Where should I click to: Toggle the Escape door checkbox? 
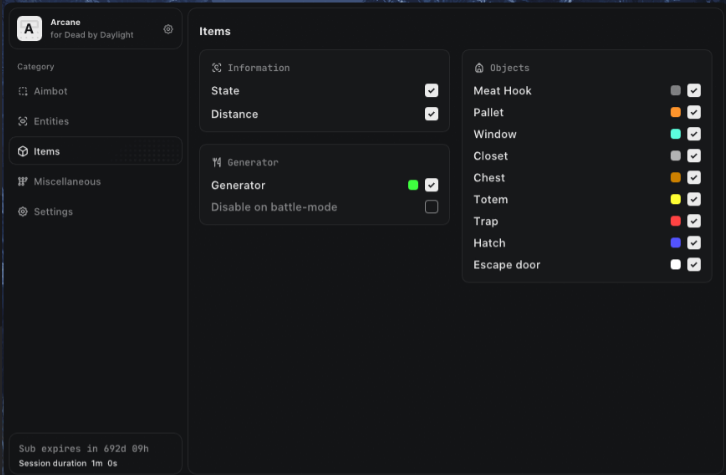tap(694, 265)
